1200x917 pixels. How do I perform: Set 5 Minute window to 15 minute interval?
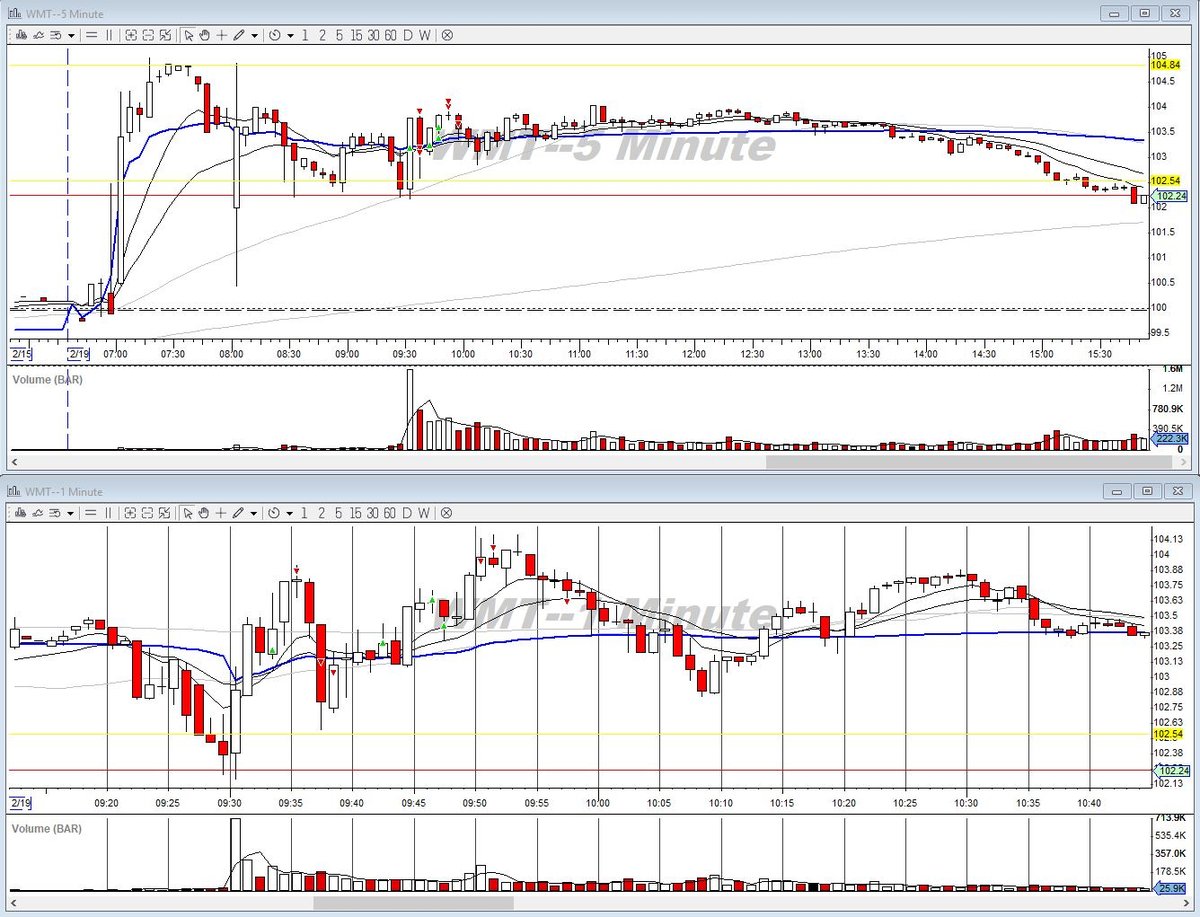[x=356, y=35]
